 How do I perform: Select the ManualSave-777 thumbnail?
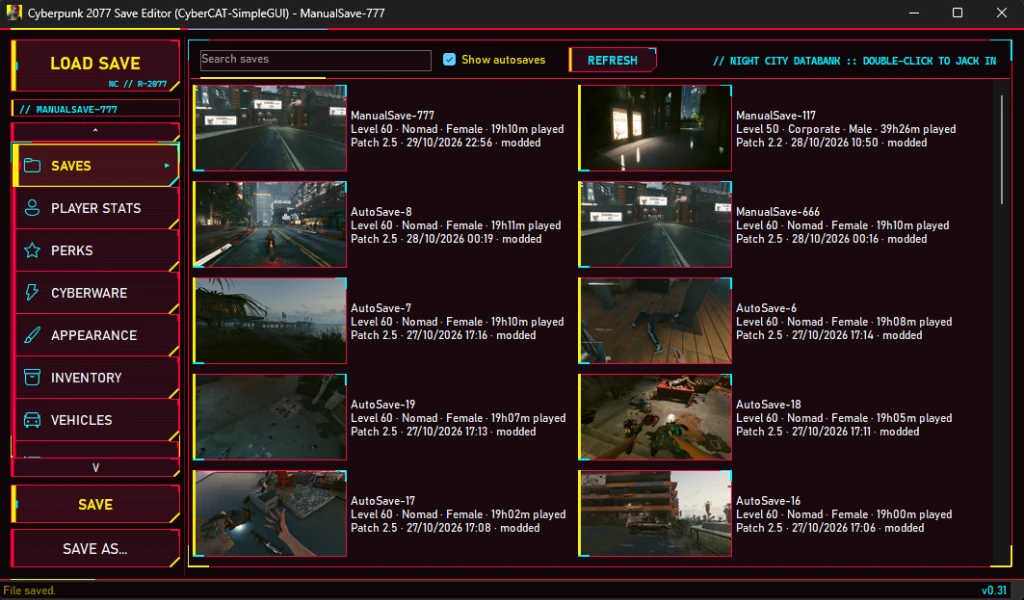coord(270,128)
